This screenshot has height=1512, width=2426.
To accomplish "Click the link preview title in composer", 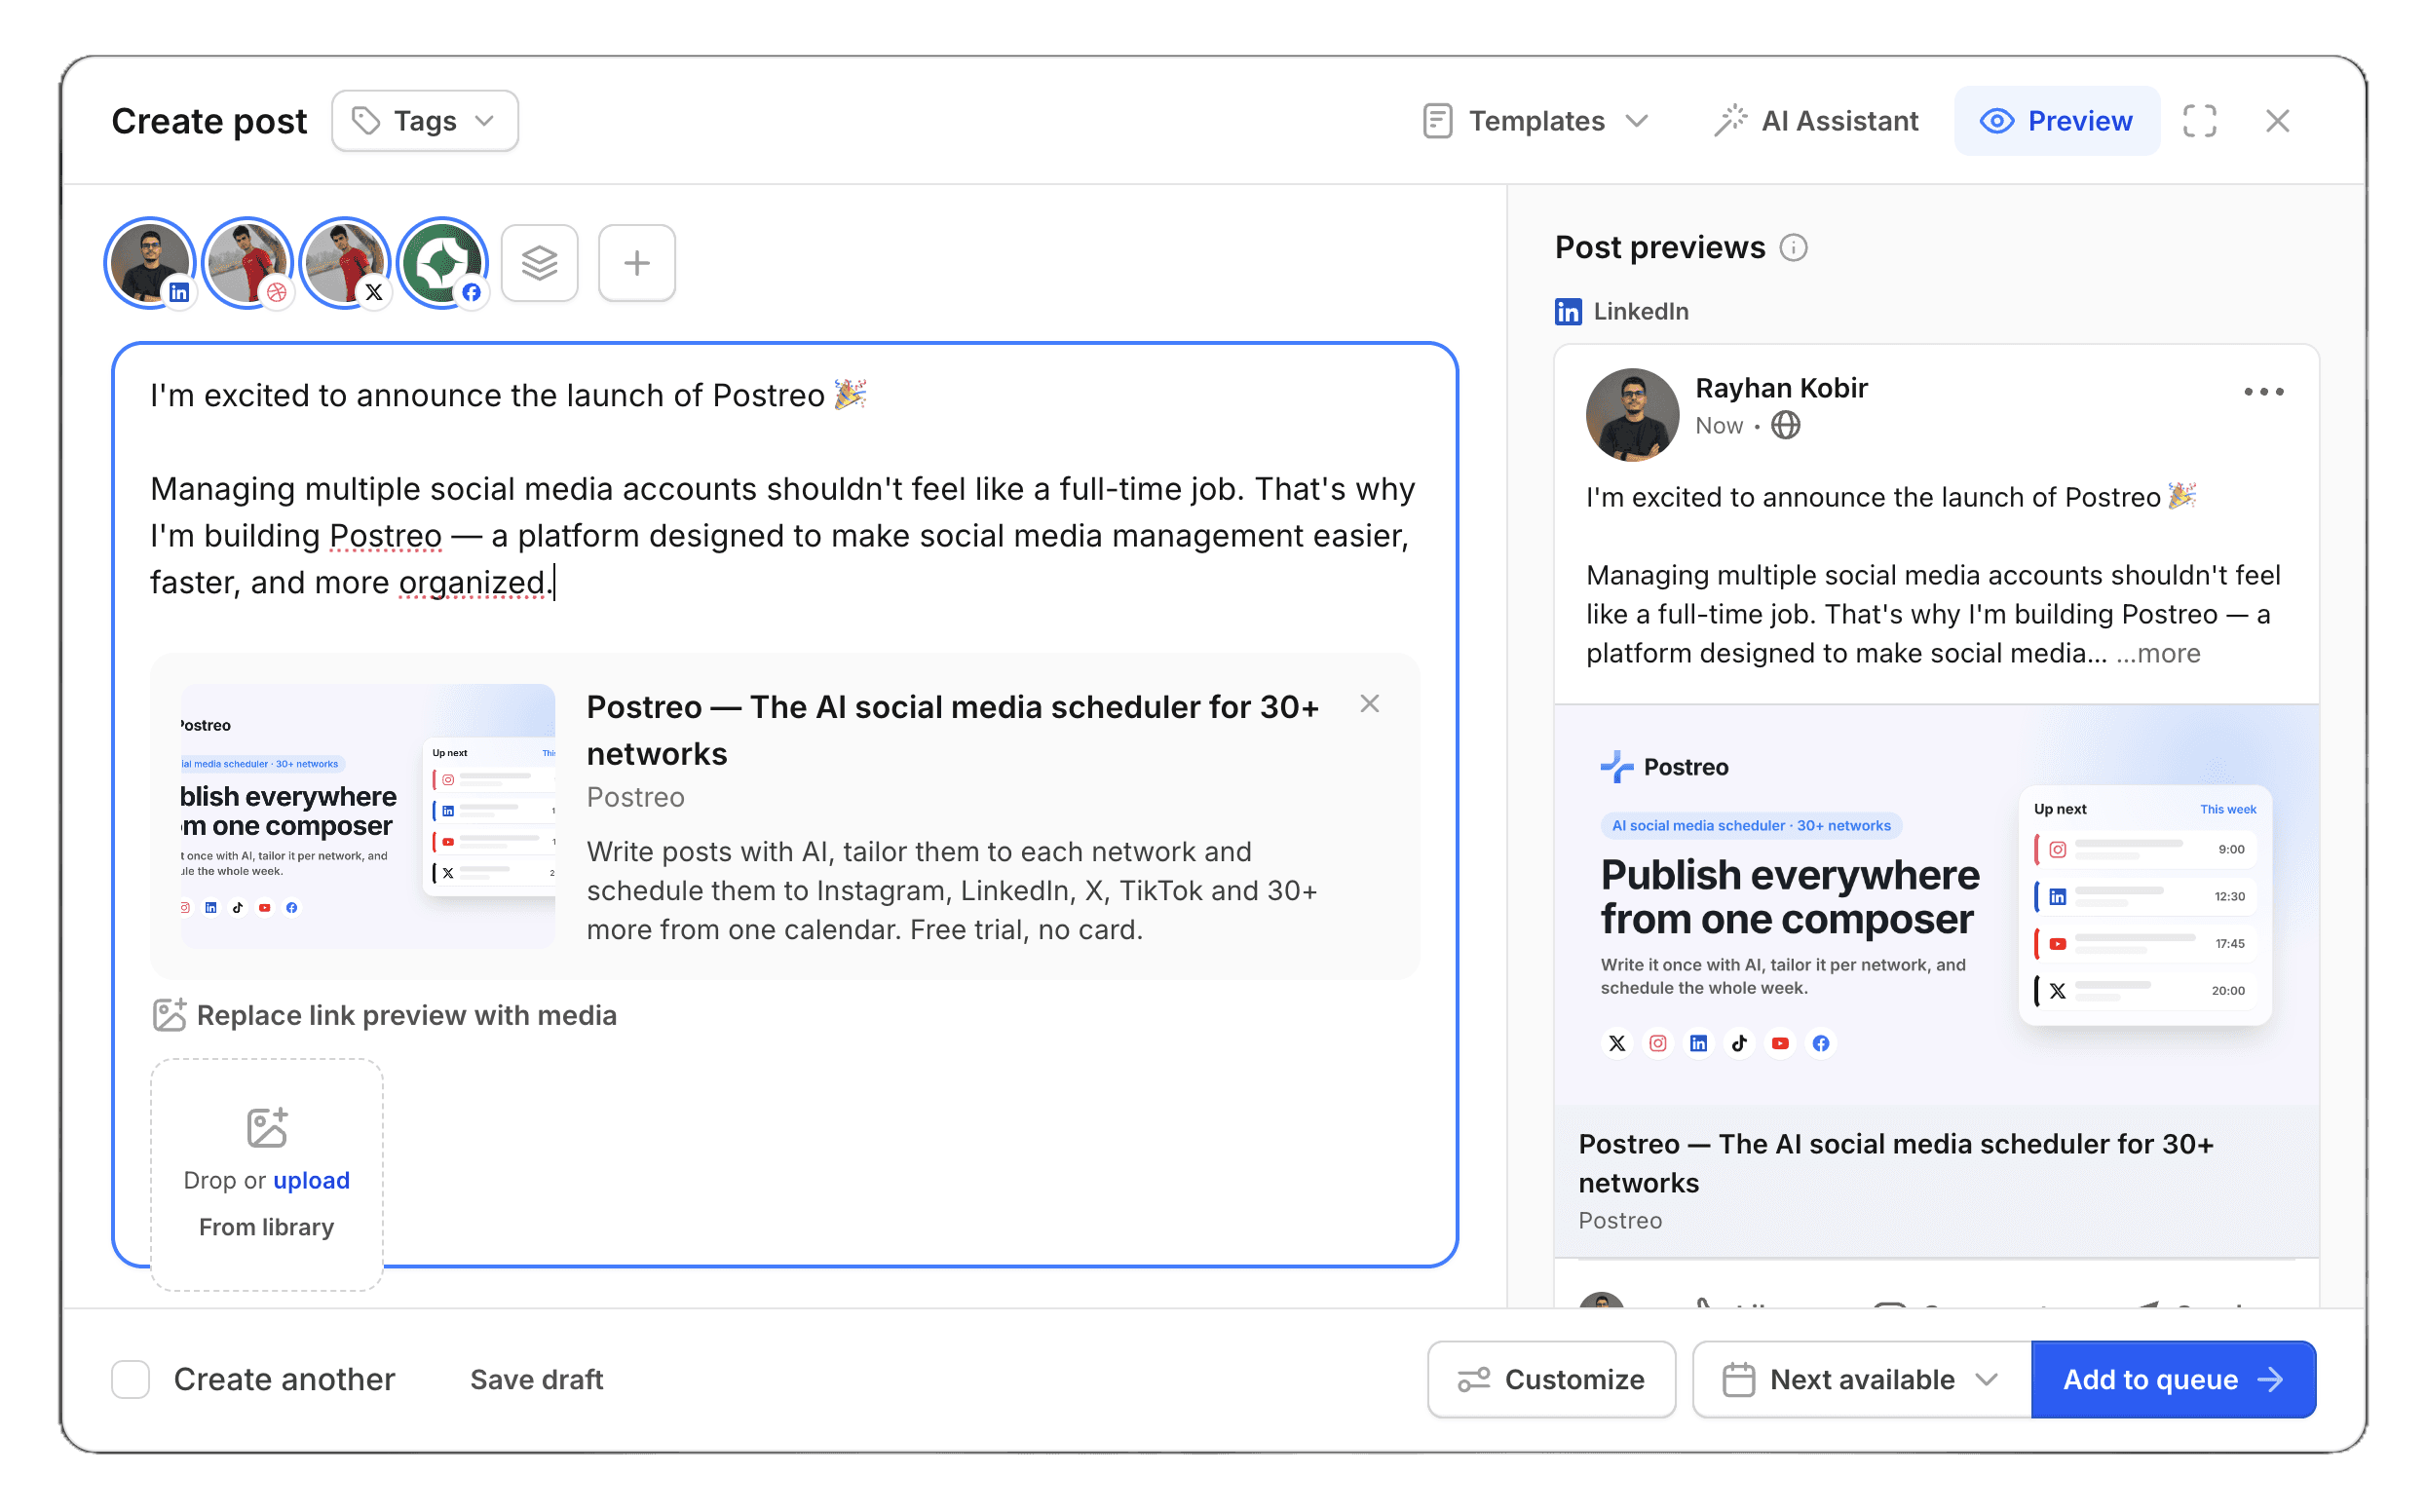I will pos(953,730).
